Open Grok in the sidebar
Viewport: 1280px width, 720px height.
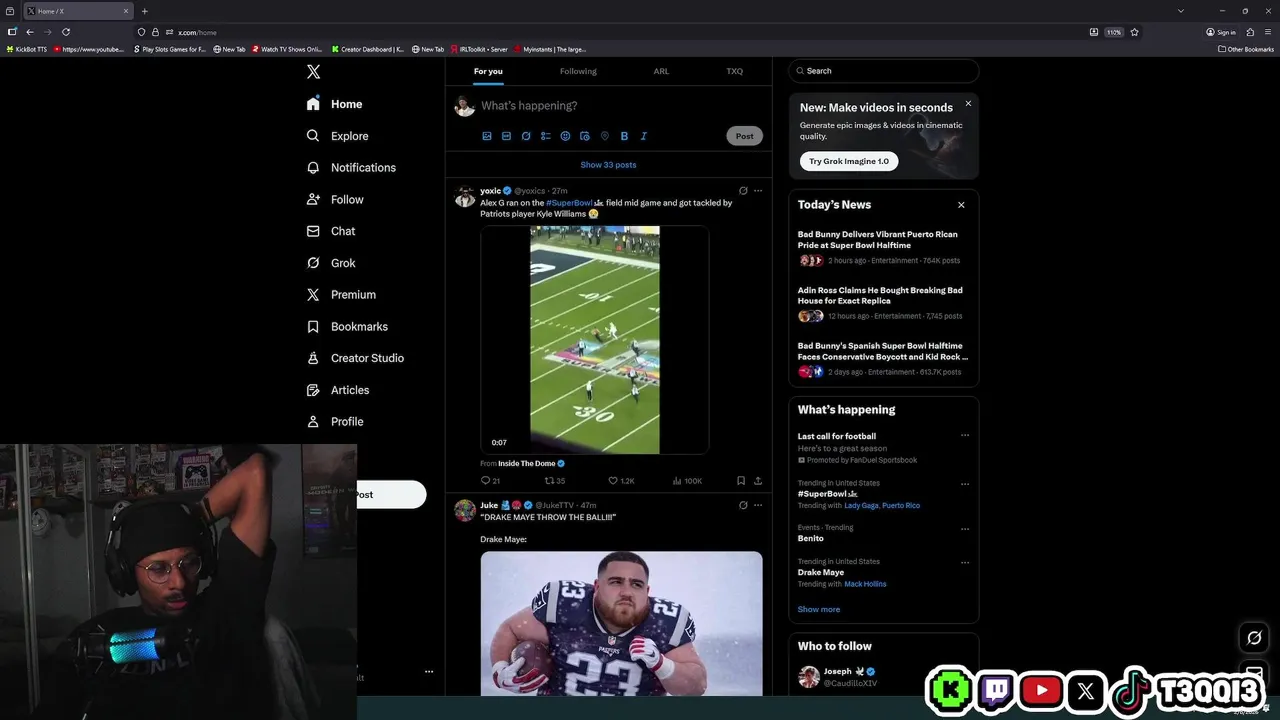(x=331, y=263)
